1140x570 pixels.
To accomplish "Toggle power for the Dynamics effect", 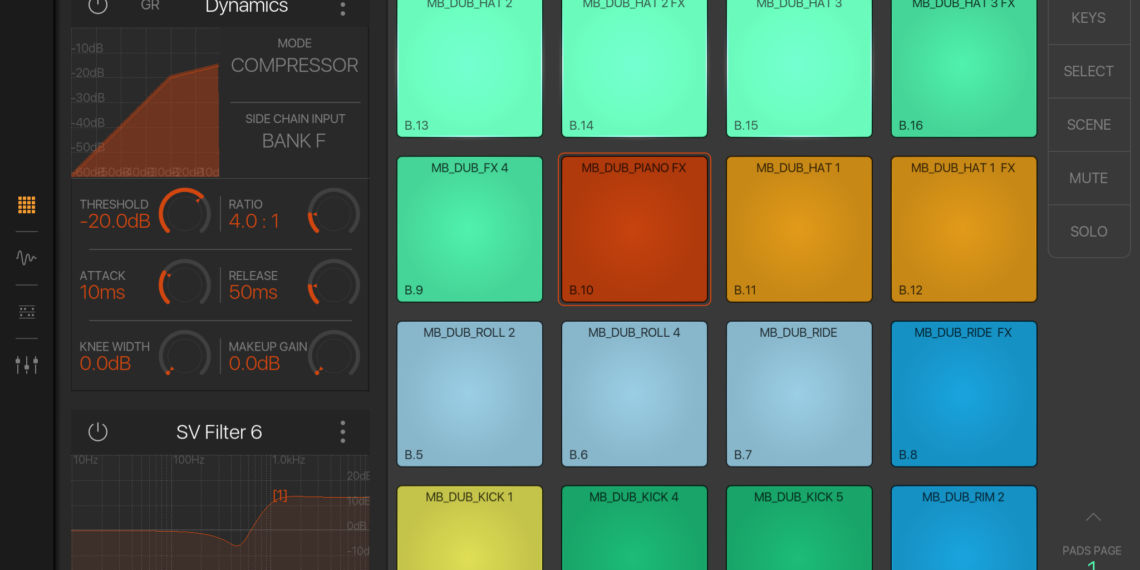I will click(98, 6).
